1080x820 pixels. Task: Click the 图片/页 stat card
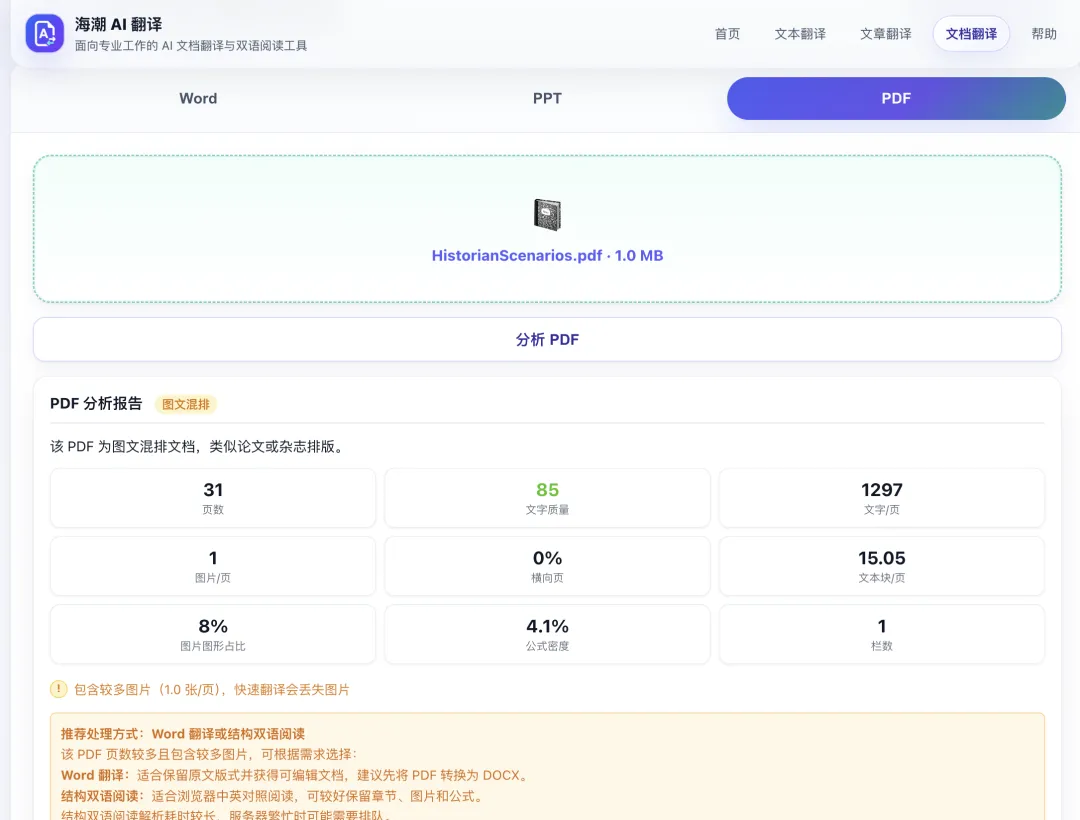(213, 566)
